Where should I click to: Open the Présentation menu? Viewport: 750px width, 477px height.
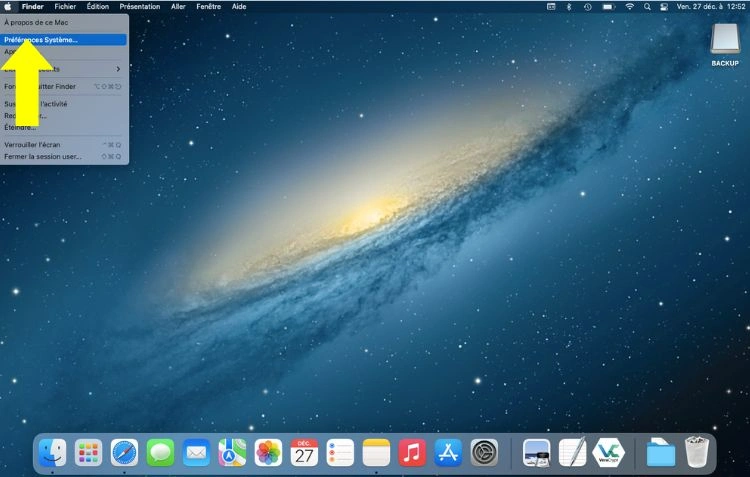(x=139, y=6)
